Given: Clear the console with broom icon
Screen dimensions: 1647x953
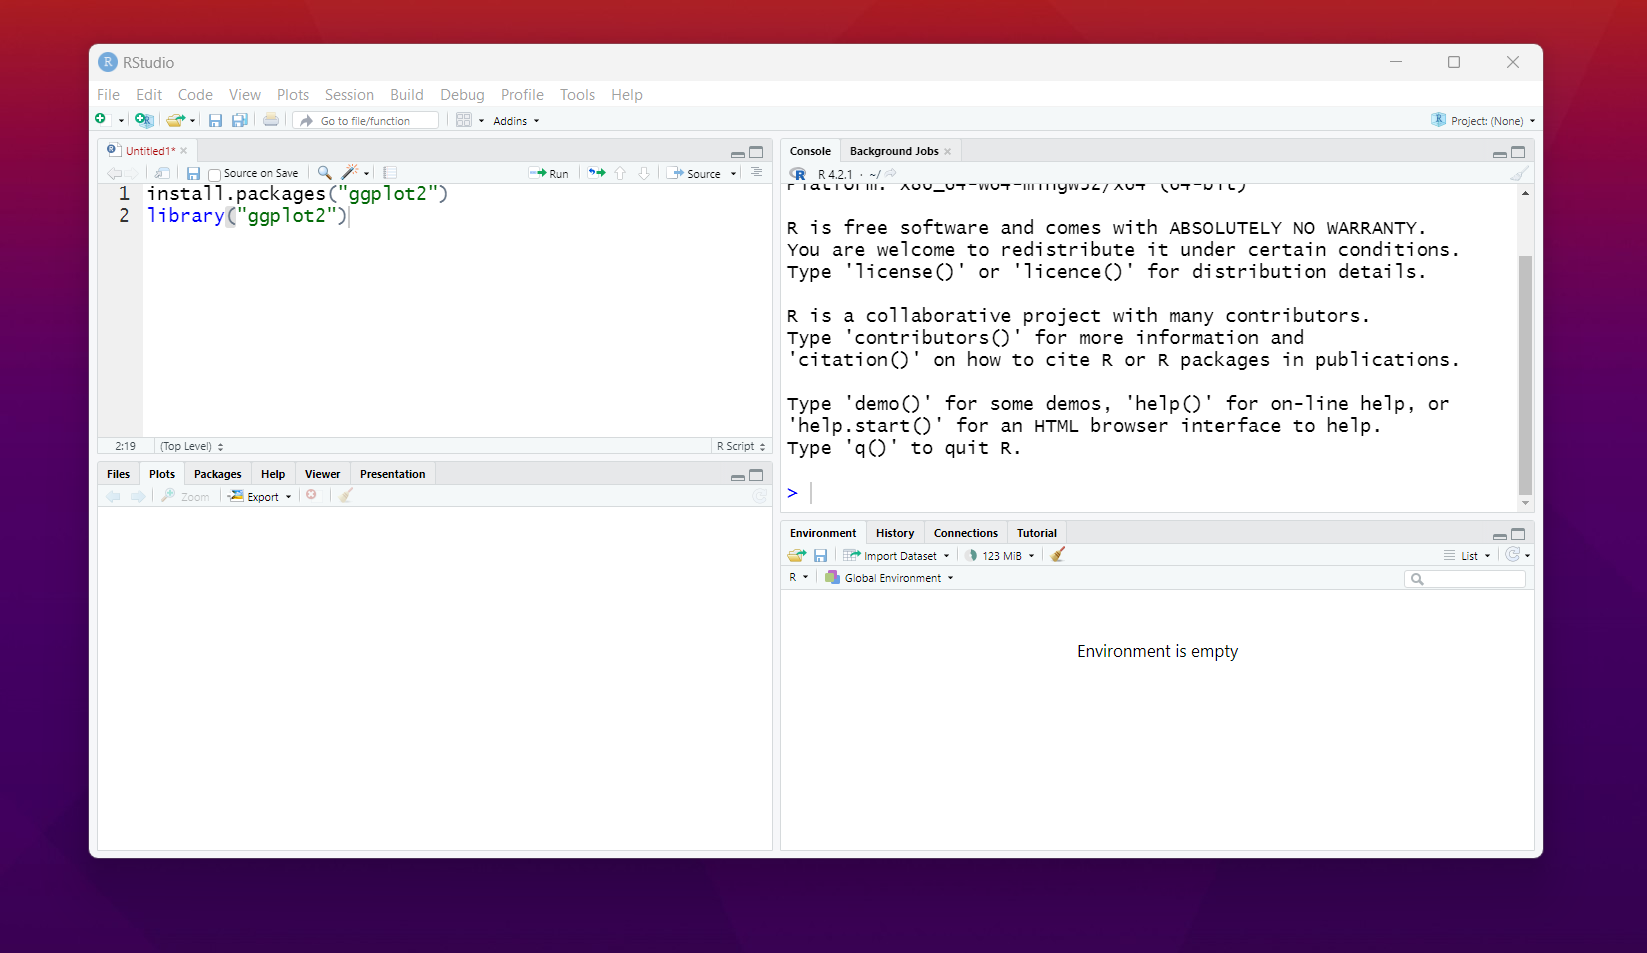Looking at the screenshot, I should coord(1519,173).
